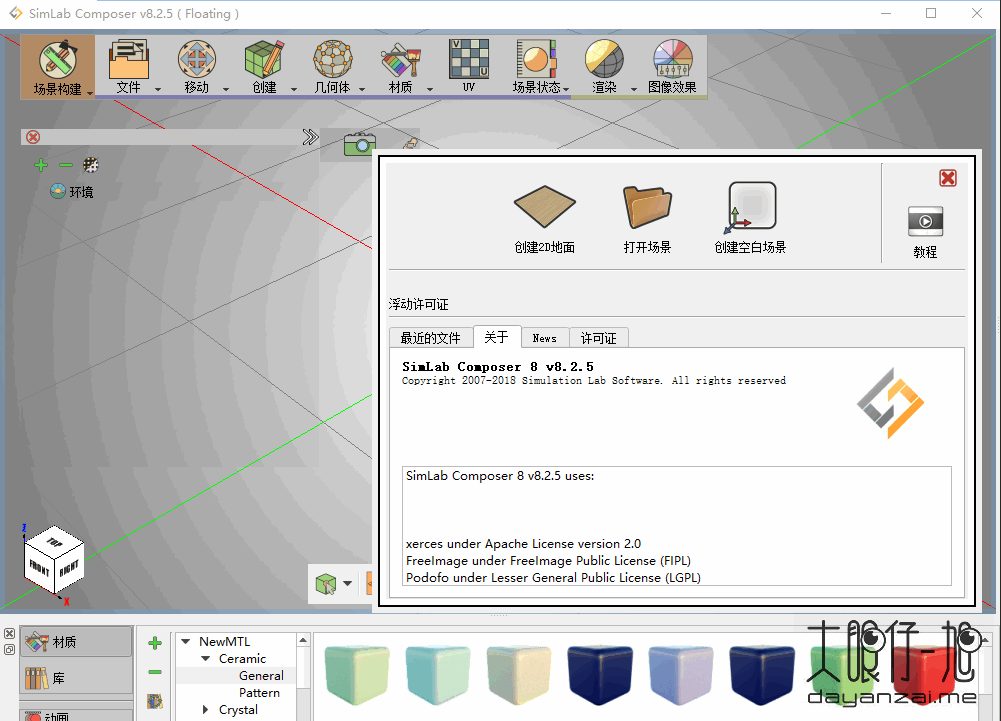Select the General material category
The height and width of the screenshot is (721, 1001).
261,675
